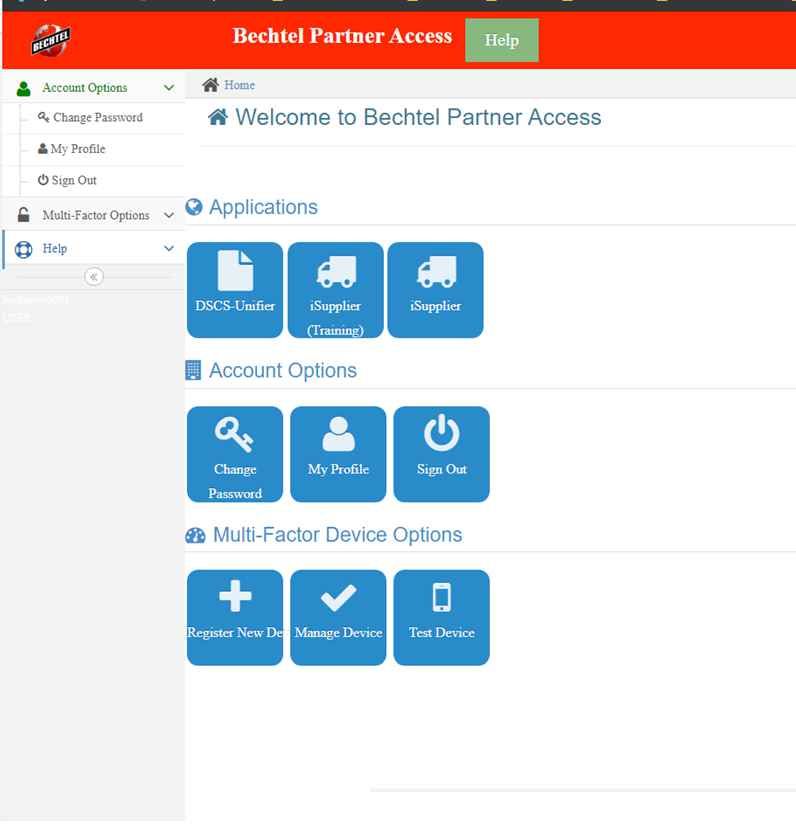Screen dimensions: 796x840
Task: Click the truck icon on iSupplier (Training) tile
Action: click(x=336, y=271)
